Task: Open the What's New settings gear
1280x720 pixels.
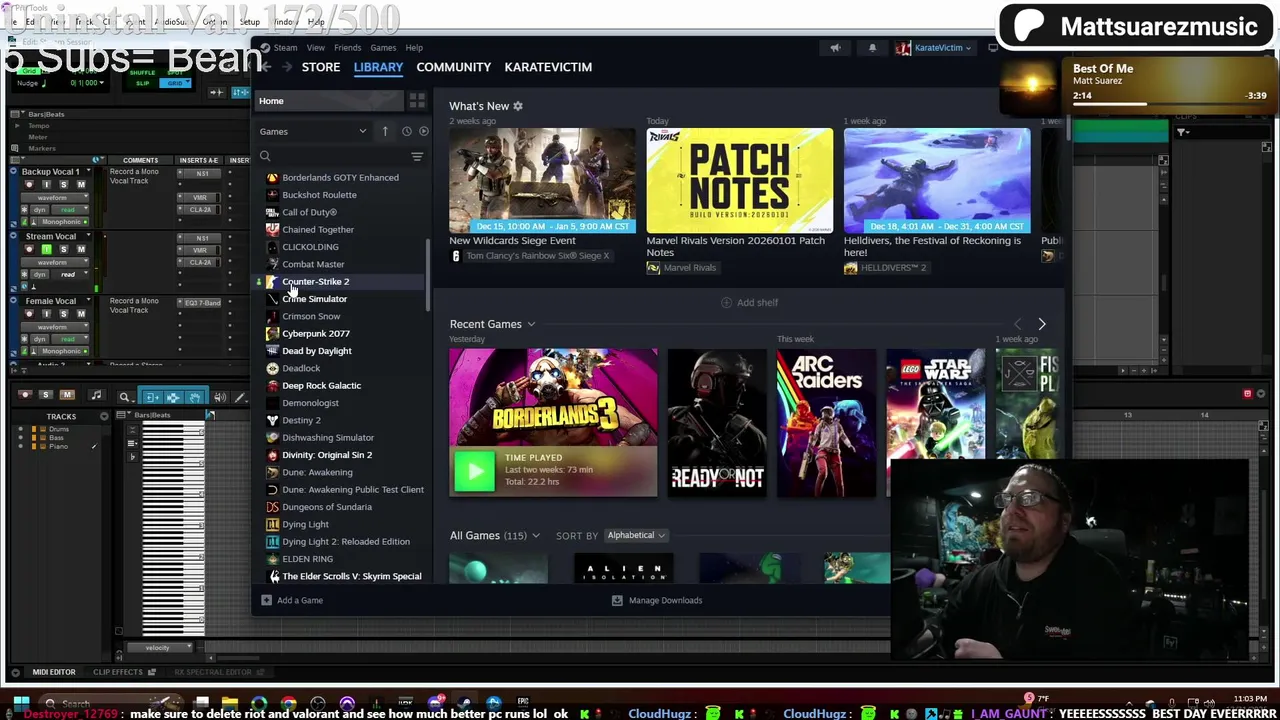Action: tap(518, 106)
